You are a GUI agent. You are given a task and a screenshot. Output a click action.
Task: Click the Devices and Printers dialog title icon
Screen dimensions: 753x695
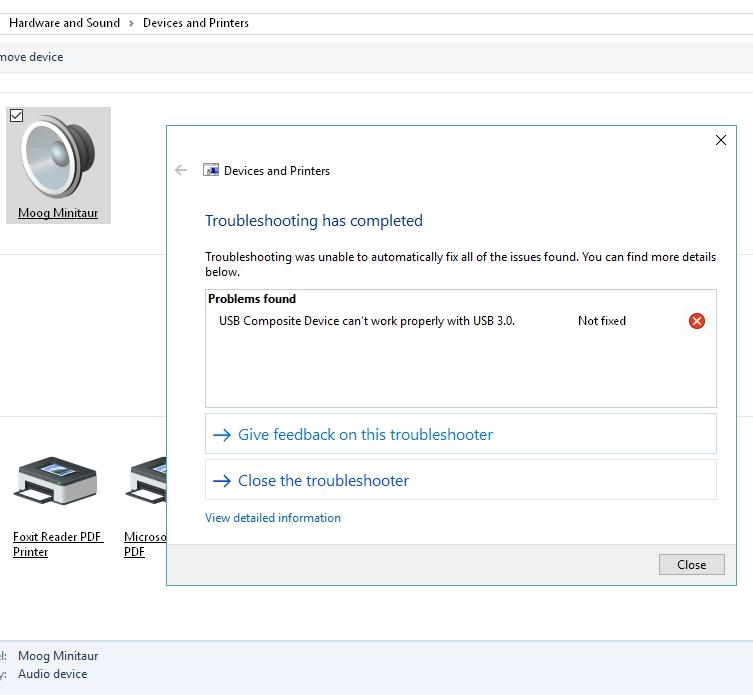[x=210, y=171]
